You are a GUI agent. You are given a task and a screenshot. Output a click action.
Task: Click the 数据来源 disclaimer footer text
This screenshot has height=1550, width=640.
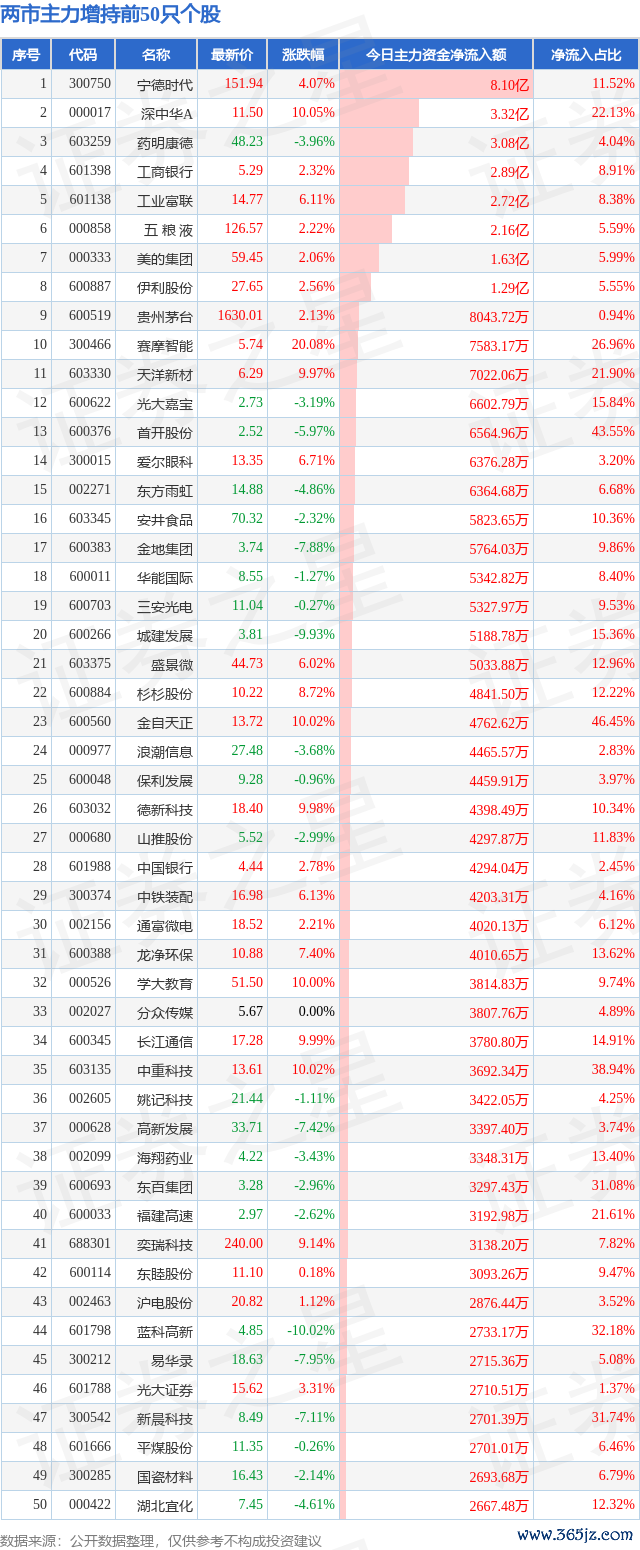pos(161,1541)
